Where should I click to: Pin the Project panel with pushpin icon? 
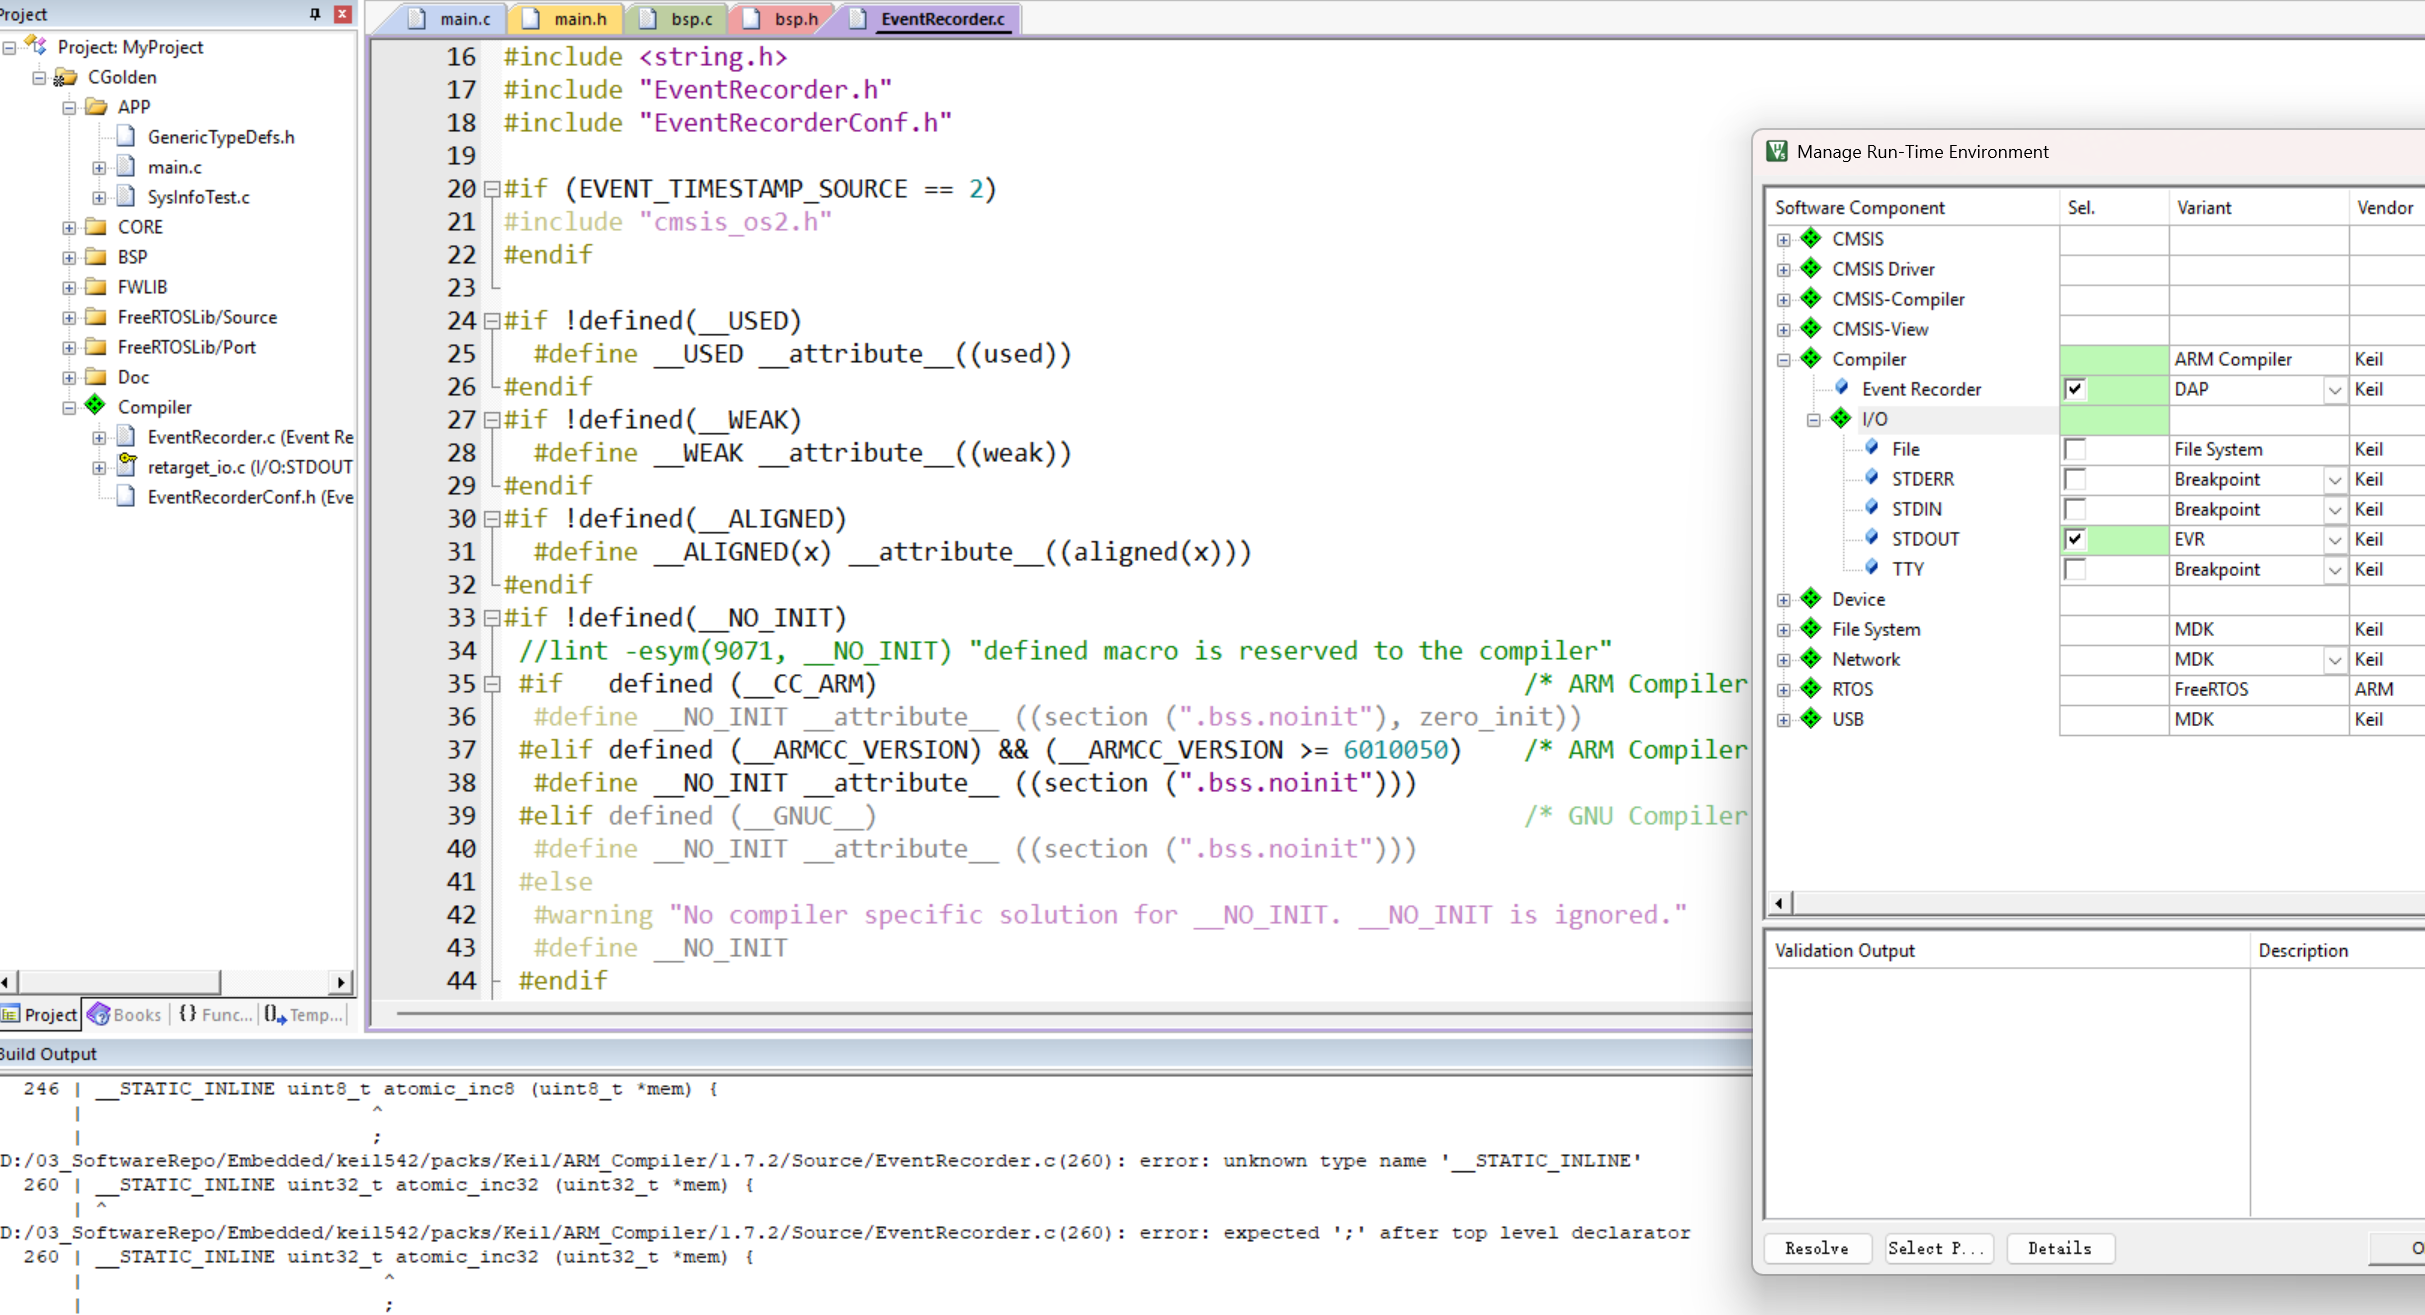click(315, 14)
